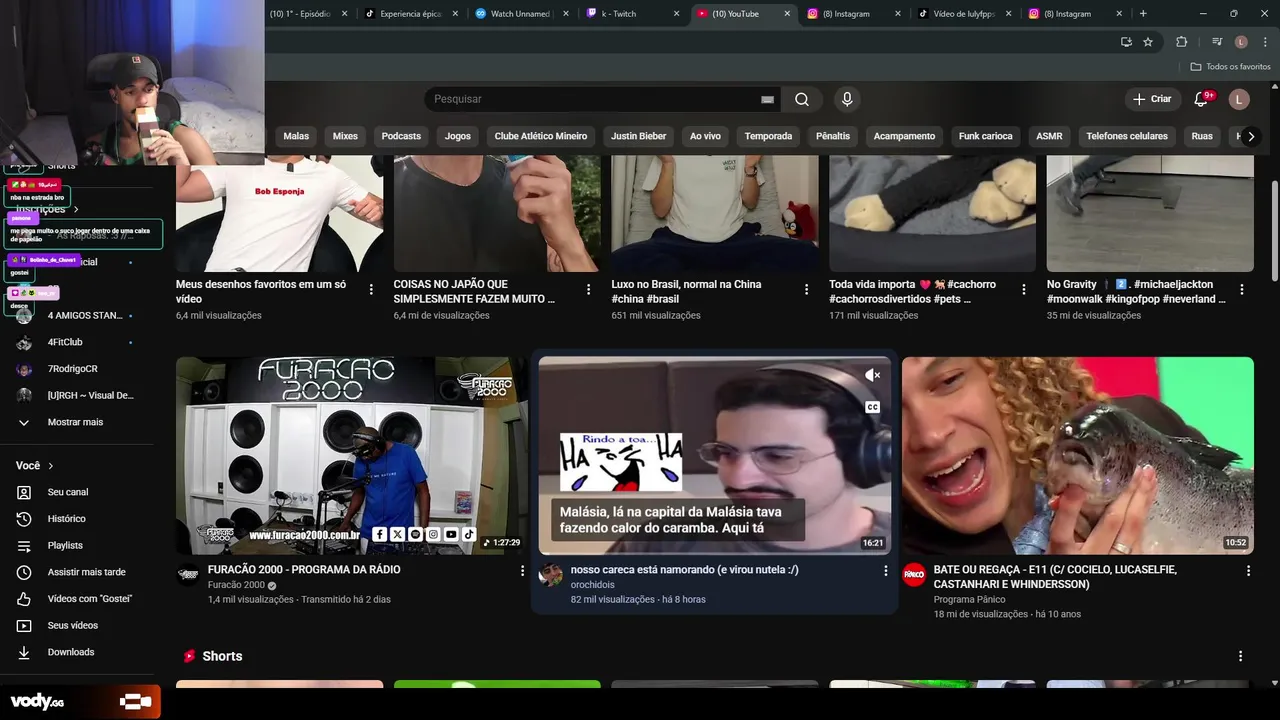This screenshot has height=720, width=1280.
Task: Toggle captions on preview video
Action: [872, 407]
